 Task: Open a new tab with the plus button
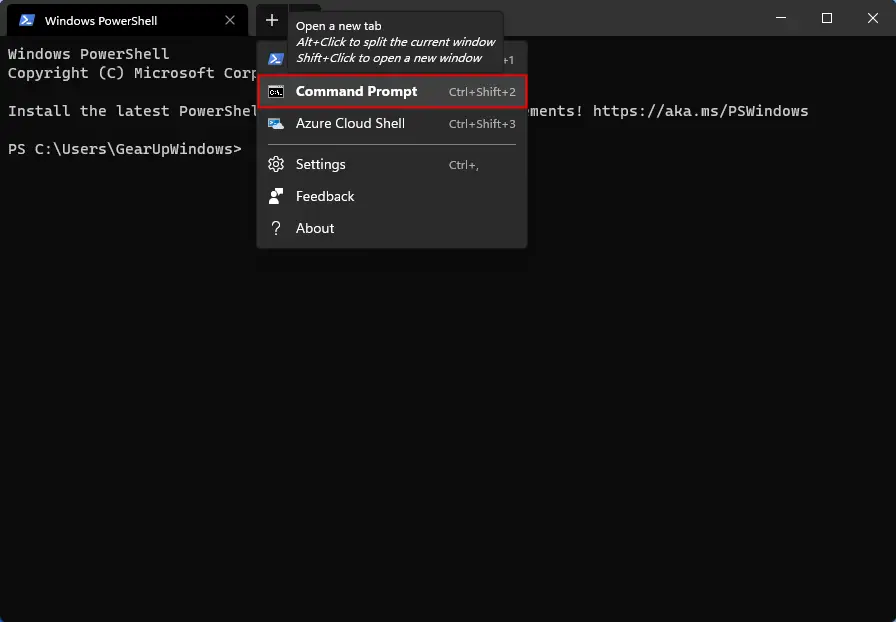click(272, 21)
